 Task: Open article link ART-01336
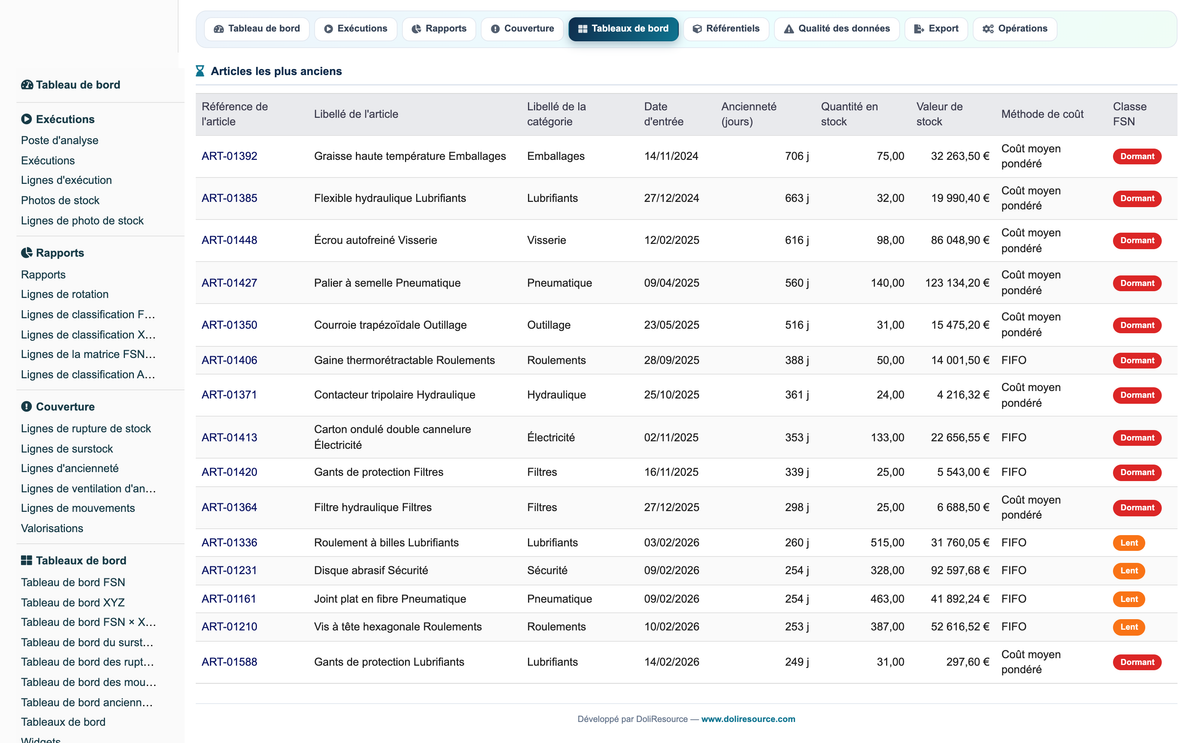pyautogui.click(x=229, y=543)
